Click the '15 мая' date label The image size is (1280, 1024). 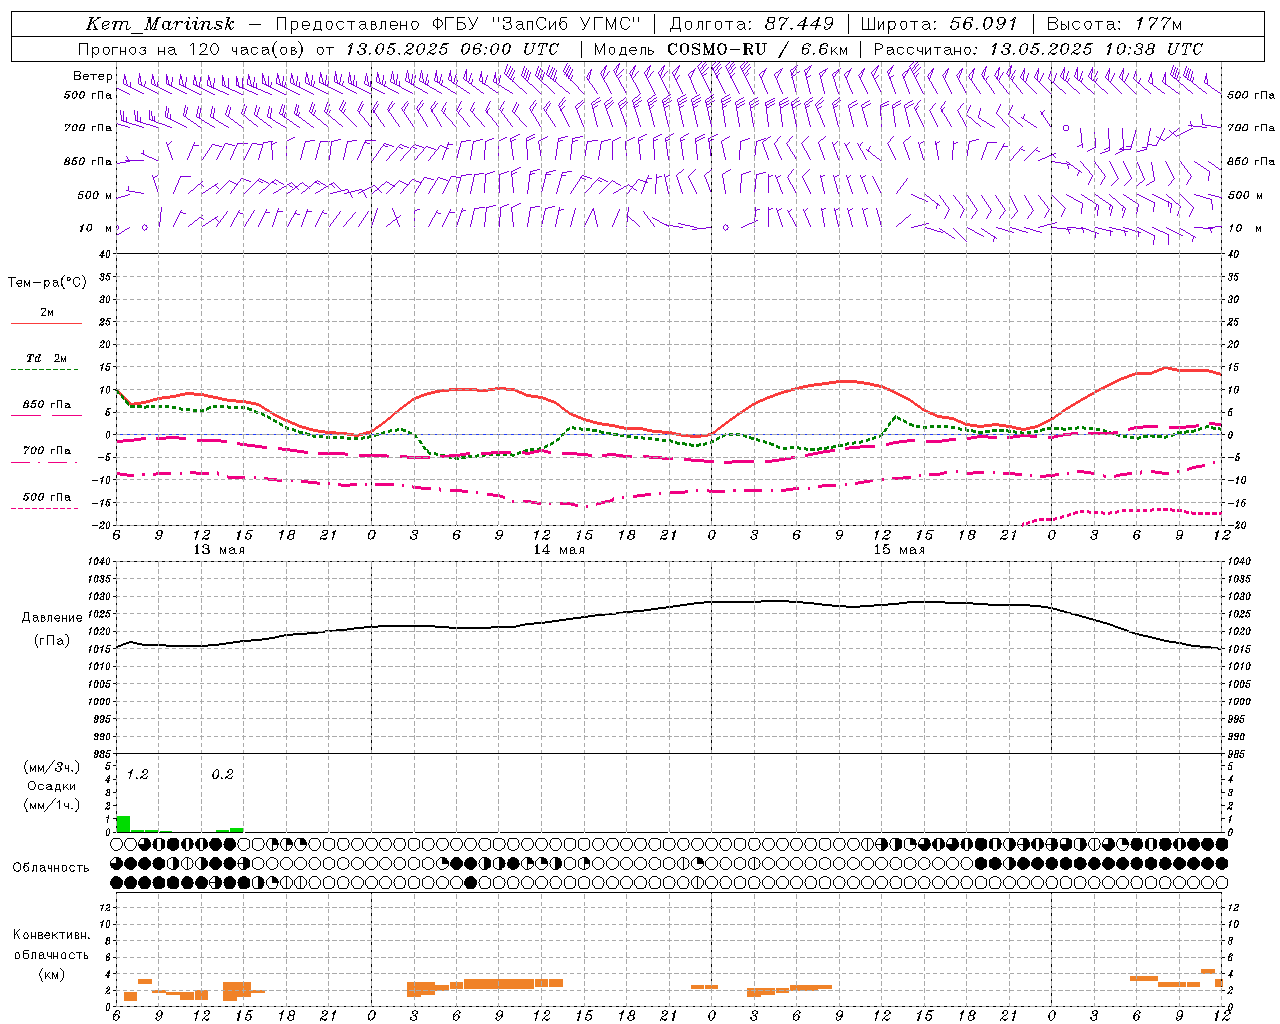899,550
